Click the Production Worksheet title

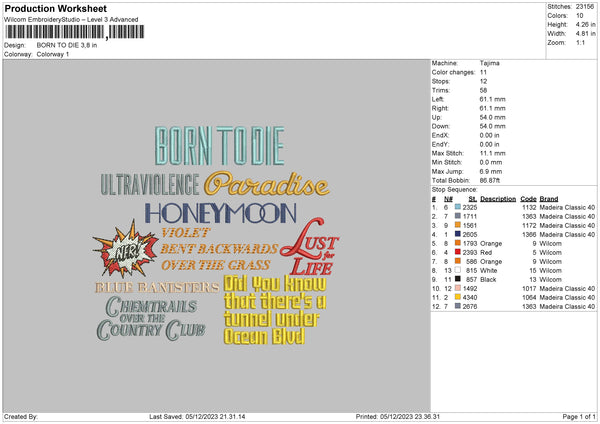55,8
